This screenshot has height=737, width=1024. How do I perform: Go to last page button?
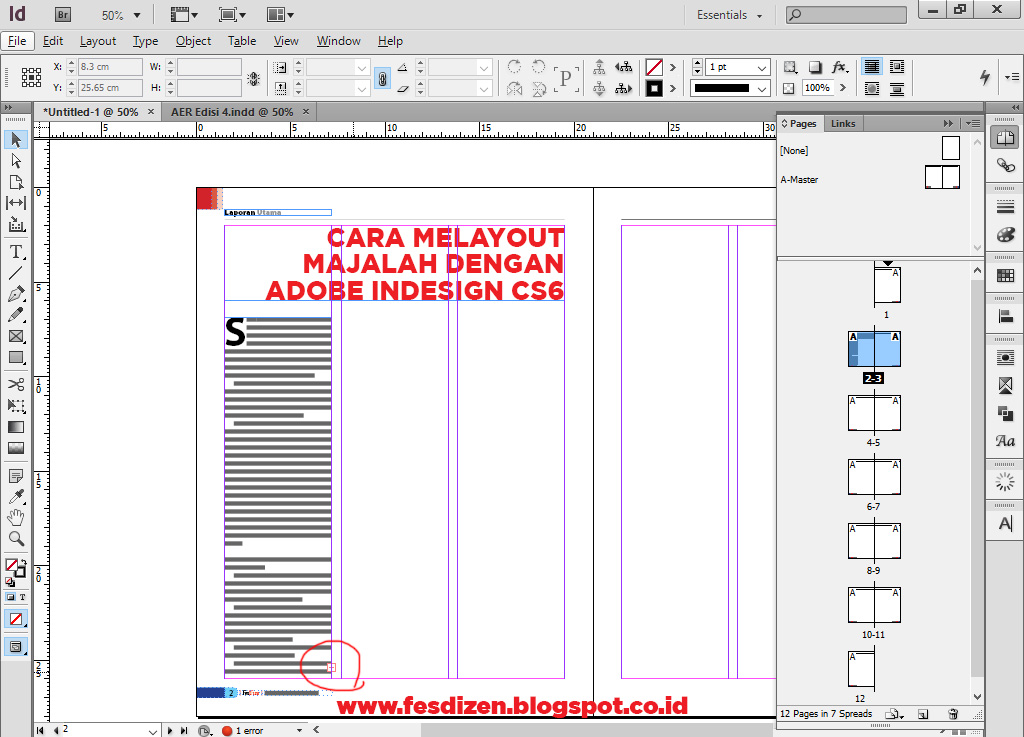184,730
